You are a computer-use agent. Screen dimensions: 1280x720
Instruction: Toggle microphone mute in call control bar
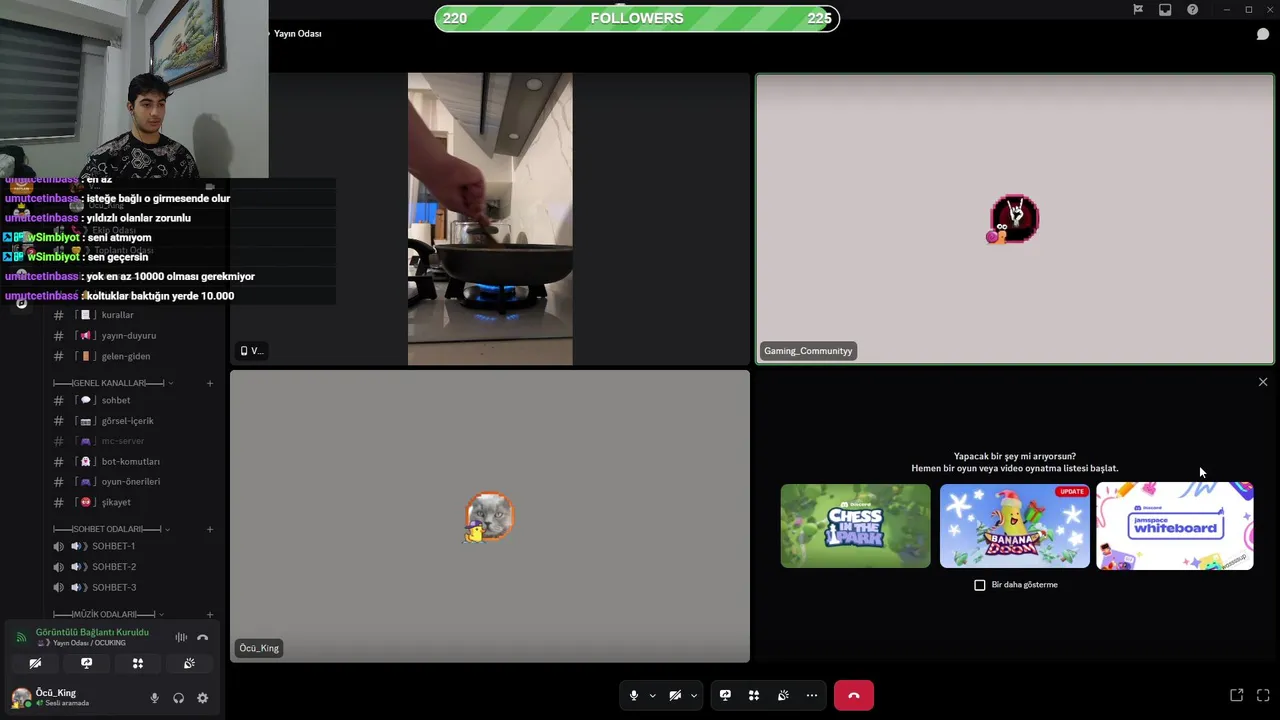coord(633,695)
